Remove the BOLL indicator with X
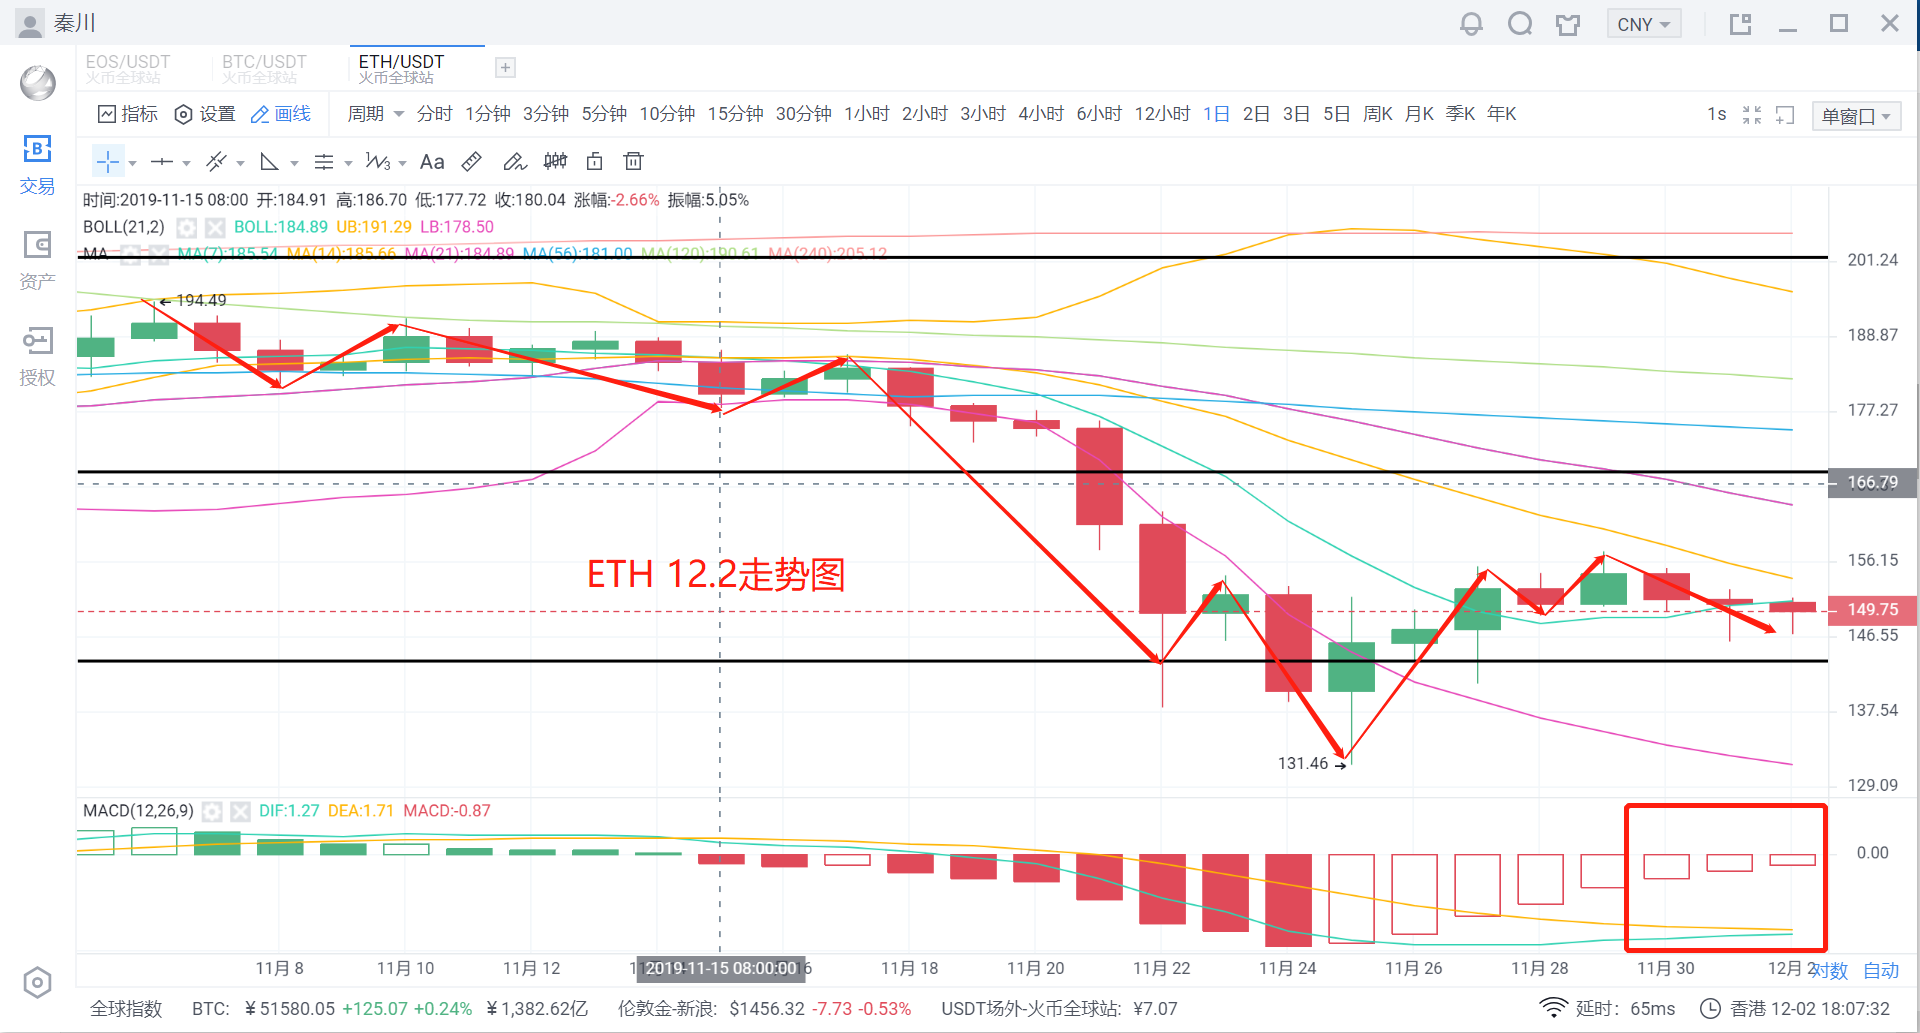 click(215, 228)
